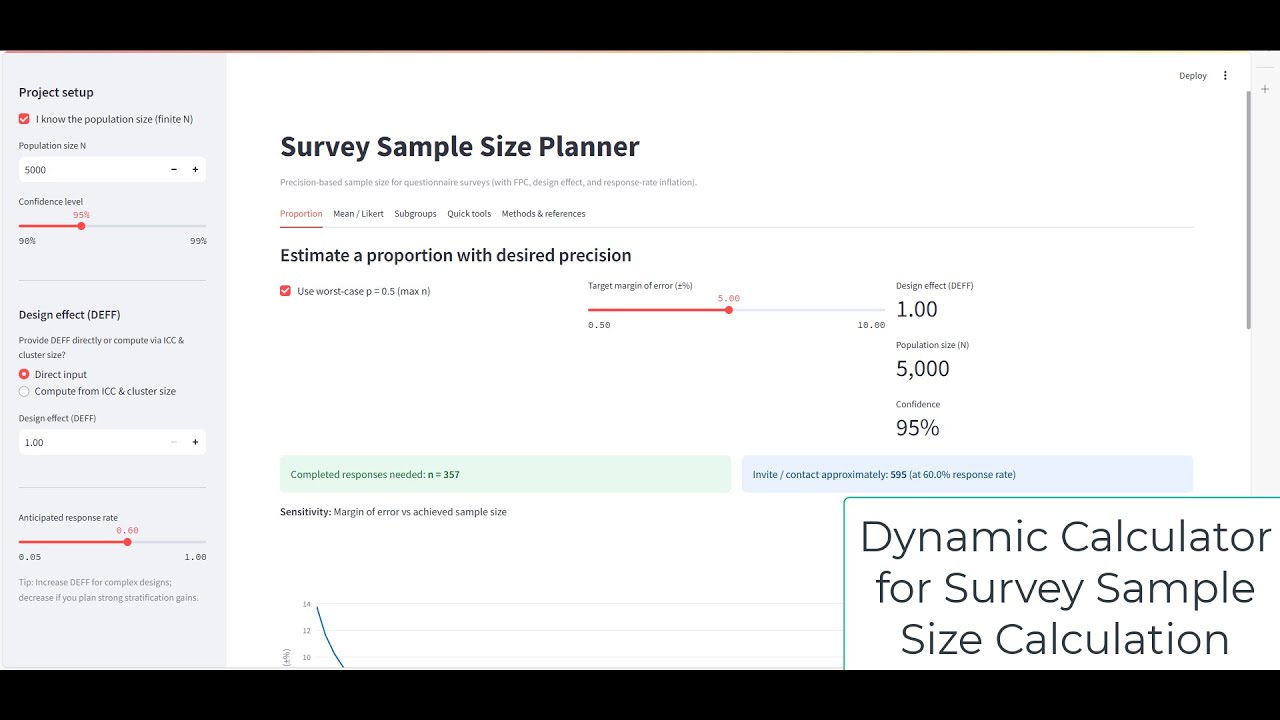Image resolution: width=1280 pixels, height=720 pixels.
Task: Toggle 'I know the population size' checkbox
Action: pyautogui.click(x=24, y=119)
